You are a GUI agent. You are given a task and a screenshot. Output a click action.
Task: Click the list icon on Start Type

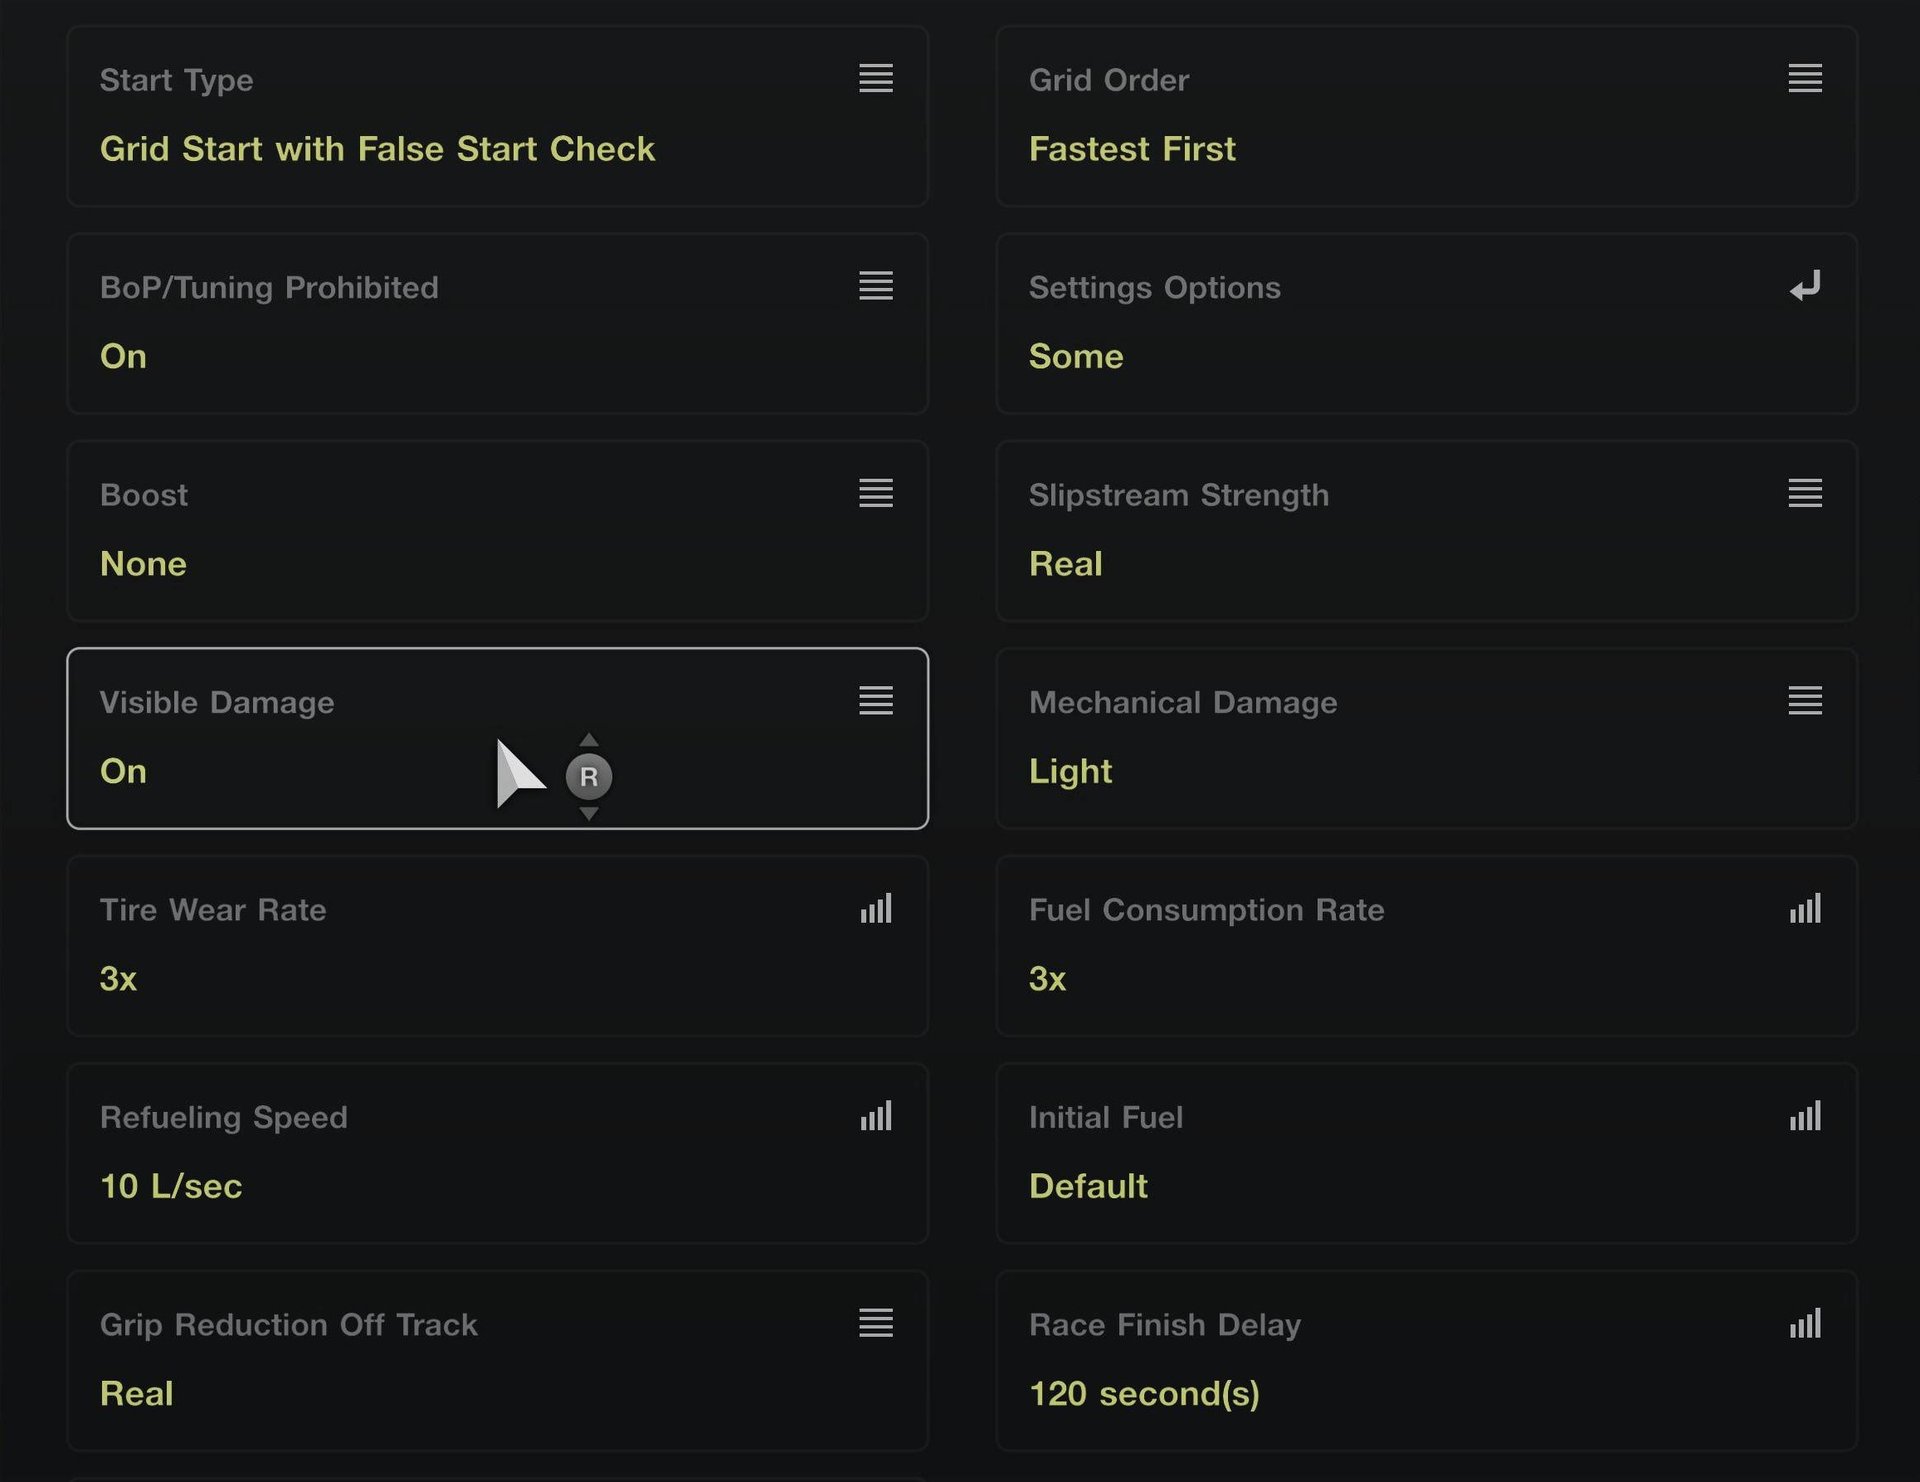pyautogui.click(x=875, y=78)
